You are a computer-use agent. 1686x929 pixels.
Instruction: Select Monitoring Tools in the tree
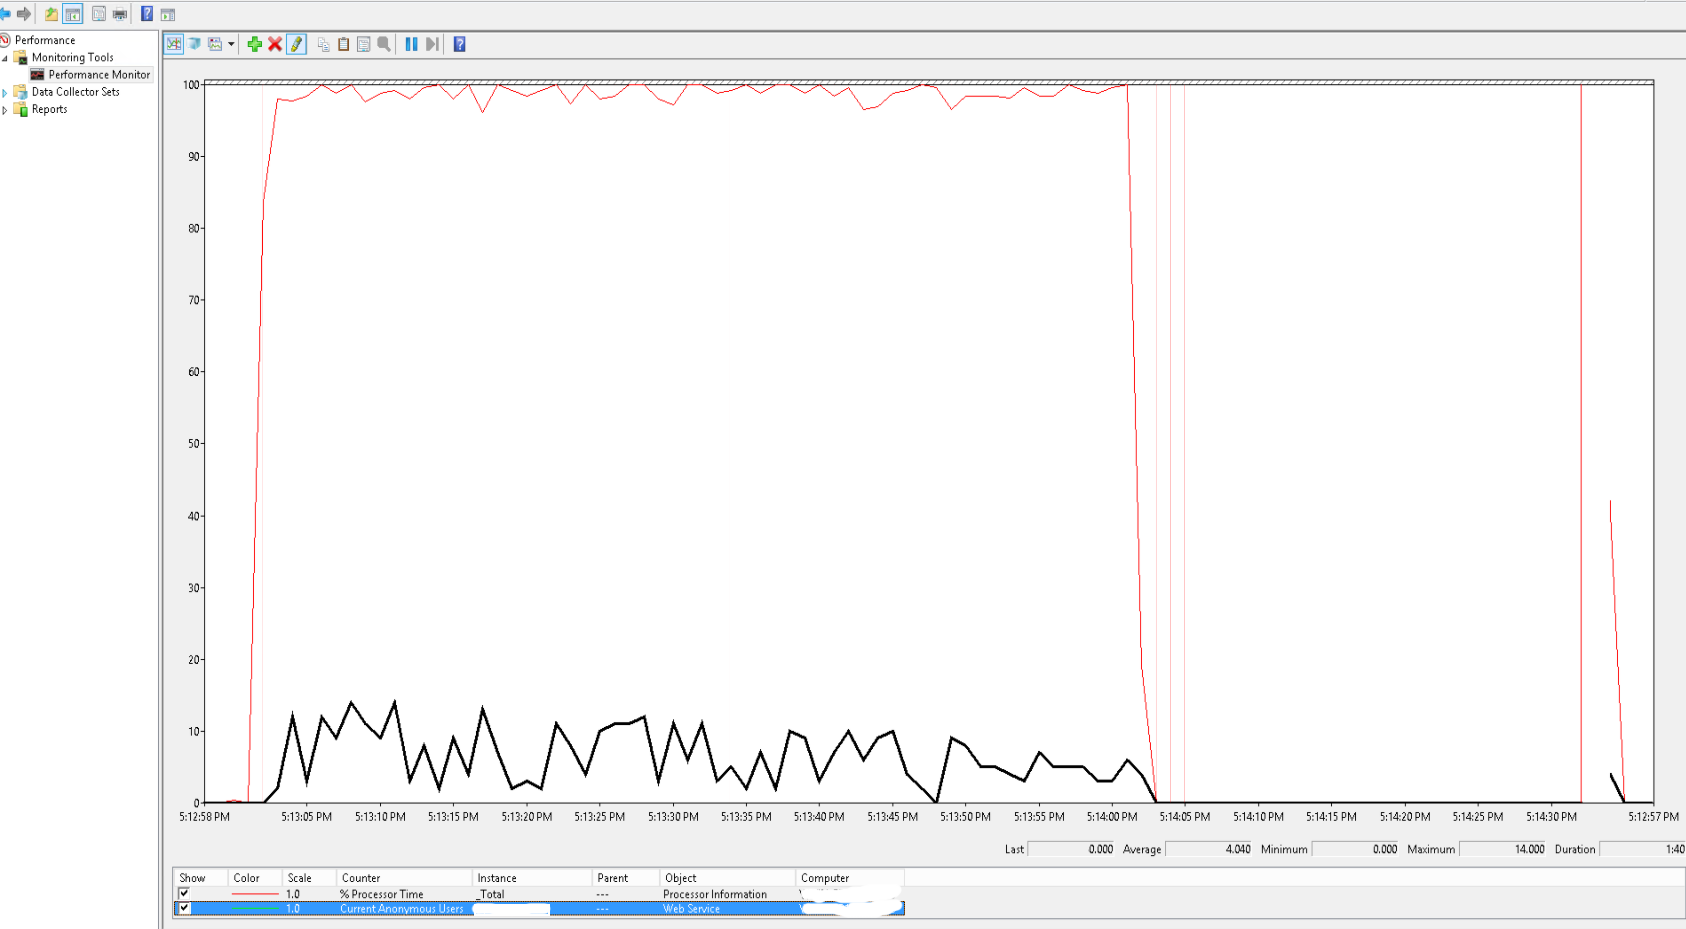[x=72, y=57]
